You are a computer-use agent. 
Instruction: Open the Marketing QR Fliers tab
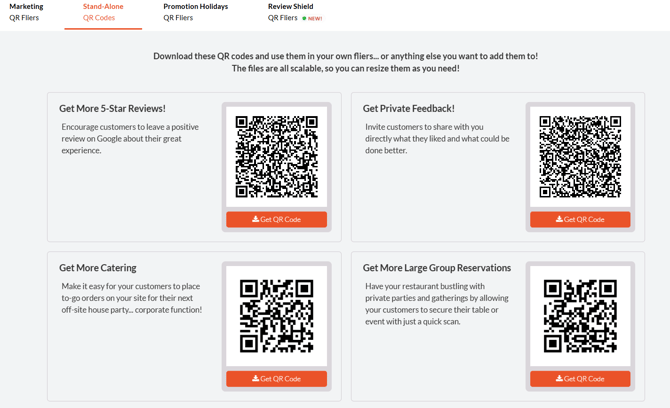26,12
